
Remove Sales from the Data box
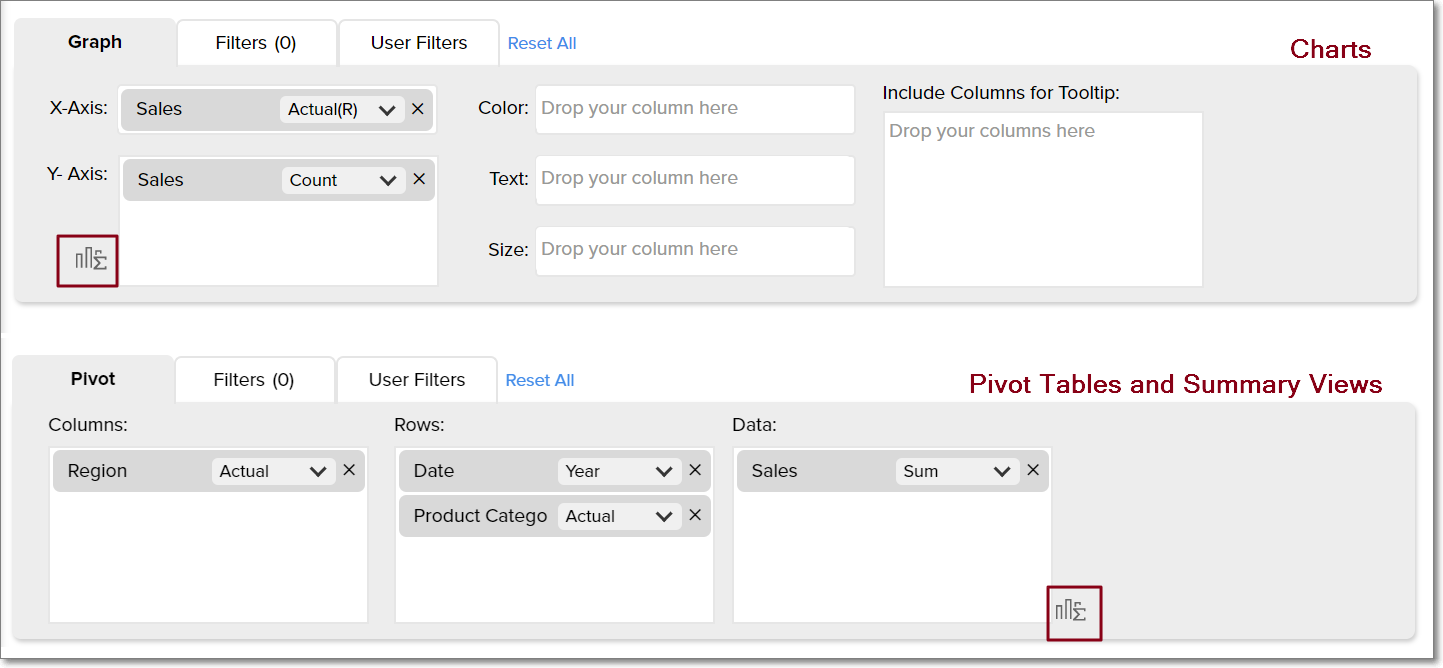1033,470
